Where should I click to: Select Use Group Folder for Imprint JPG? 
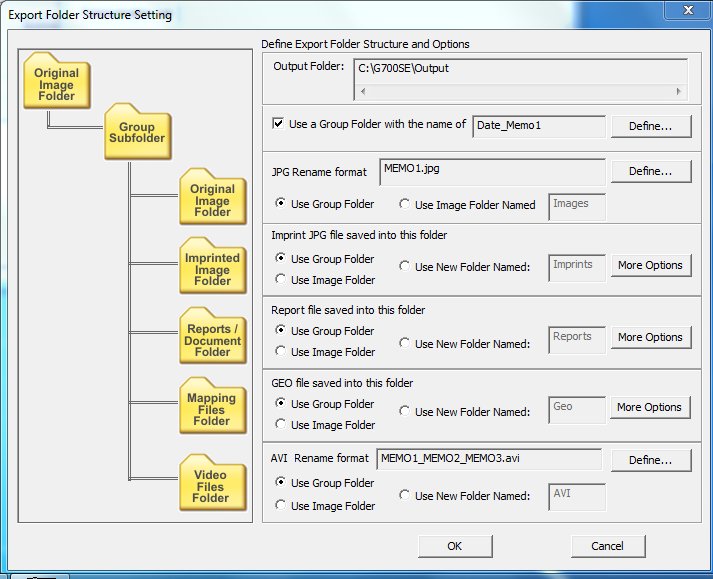tap(281, 258)
